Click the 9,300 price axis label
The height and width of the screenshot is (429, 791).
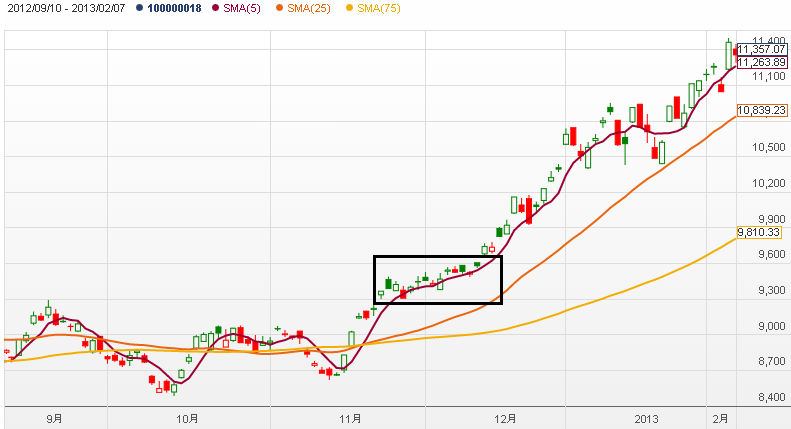tap(772, 290)
